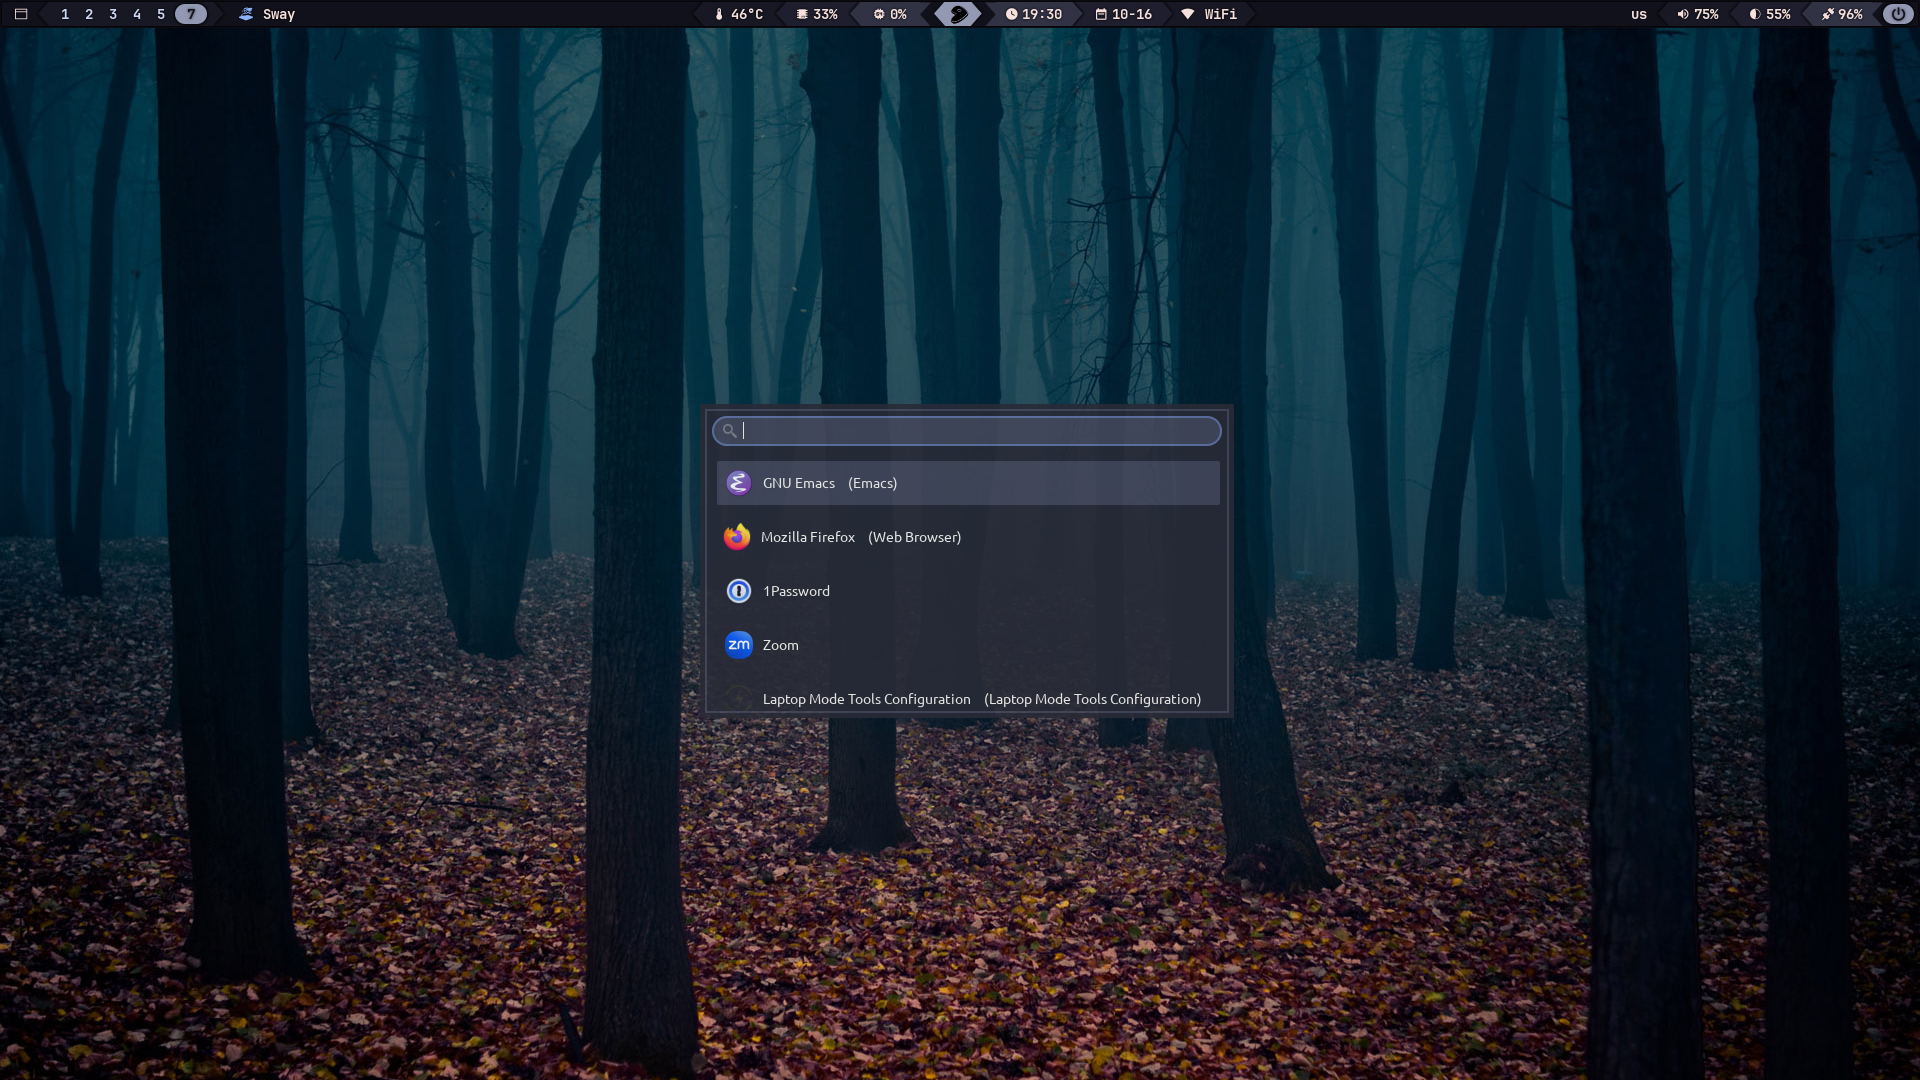Switch to workspace 5
1920x1080 pixels.
tap(161, 14)
